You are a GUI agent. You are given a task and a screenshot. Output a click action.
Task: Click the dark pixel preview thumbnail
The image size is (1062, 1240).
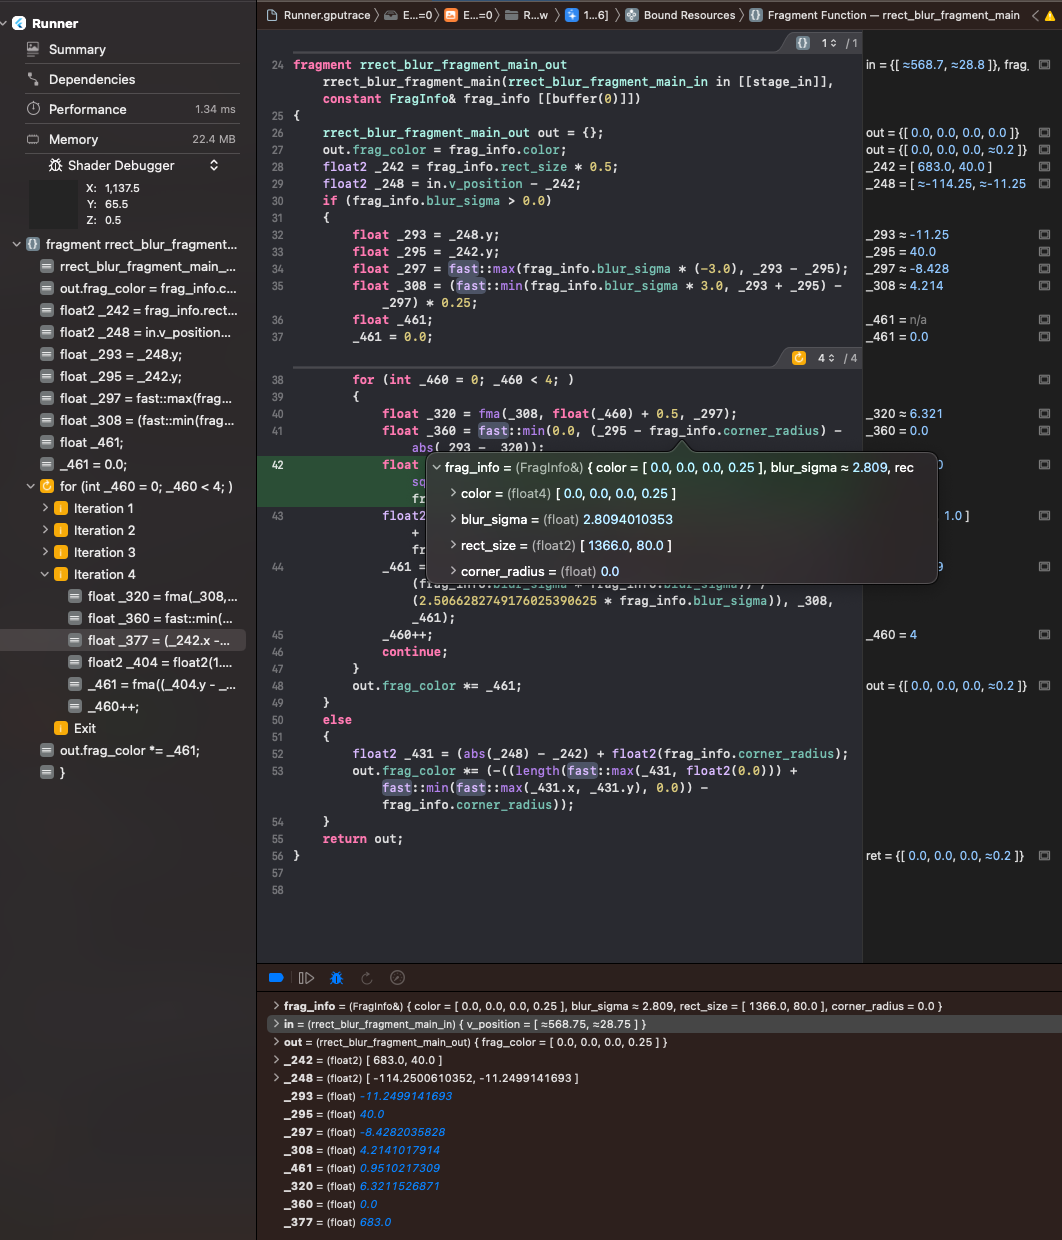[x=53, y=204]
